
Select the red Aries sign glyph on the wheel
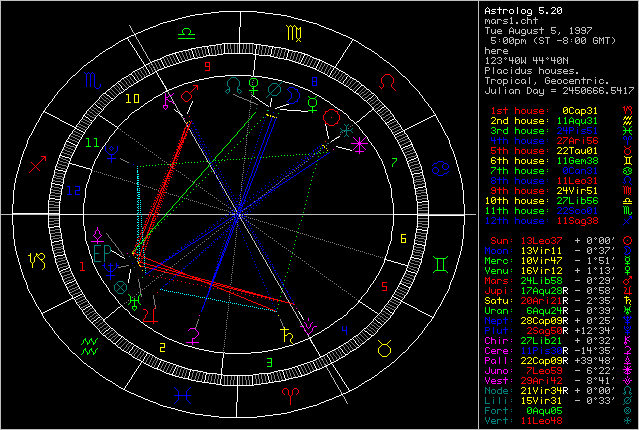291,396
